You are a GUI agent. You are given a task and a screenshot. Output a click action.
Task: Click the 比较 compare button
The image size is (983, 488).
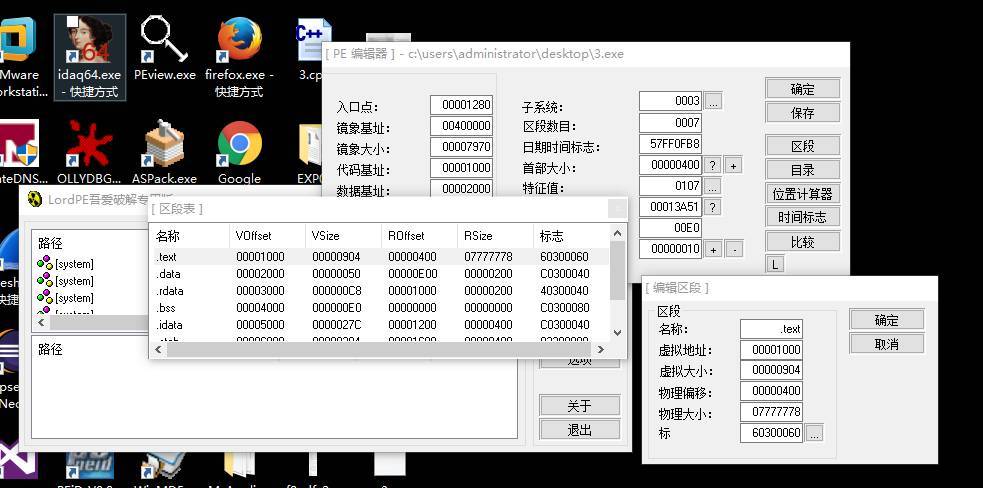(802, 241)
